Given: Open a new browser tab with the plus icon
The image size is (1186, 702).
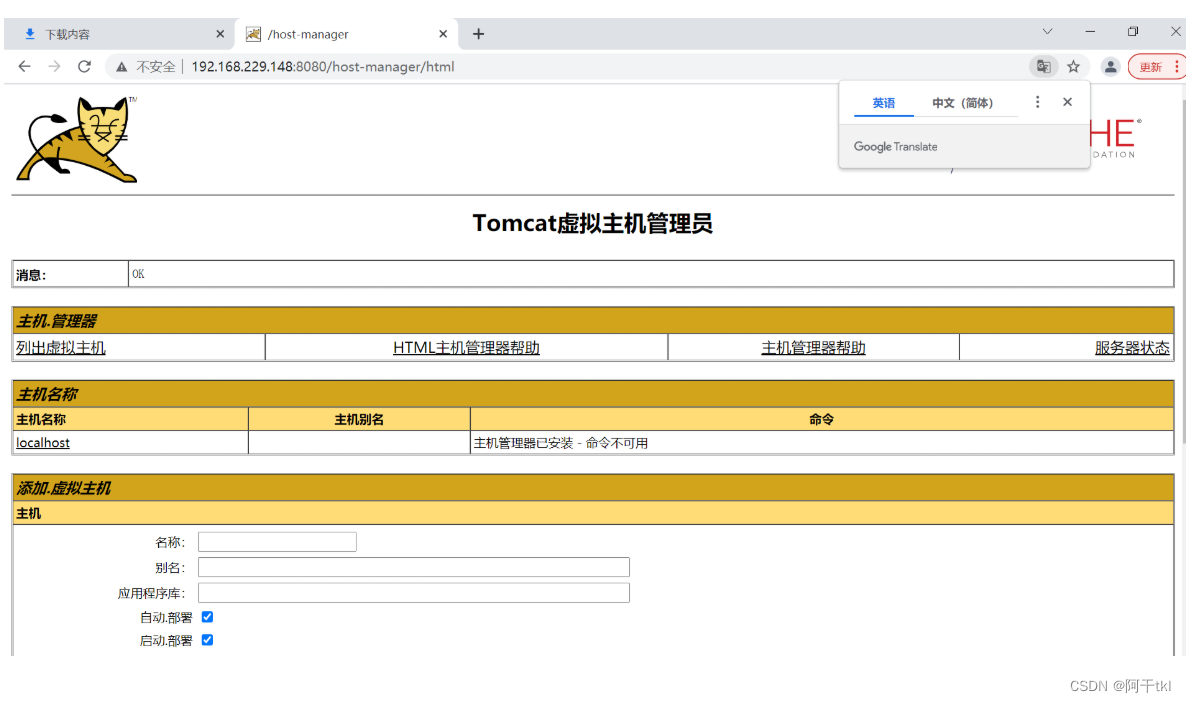Looking at the screenshot, I should (x=477, y=33).
